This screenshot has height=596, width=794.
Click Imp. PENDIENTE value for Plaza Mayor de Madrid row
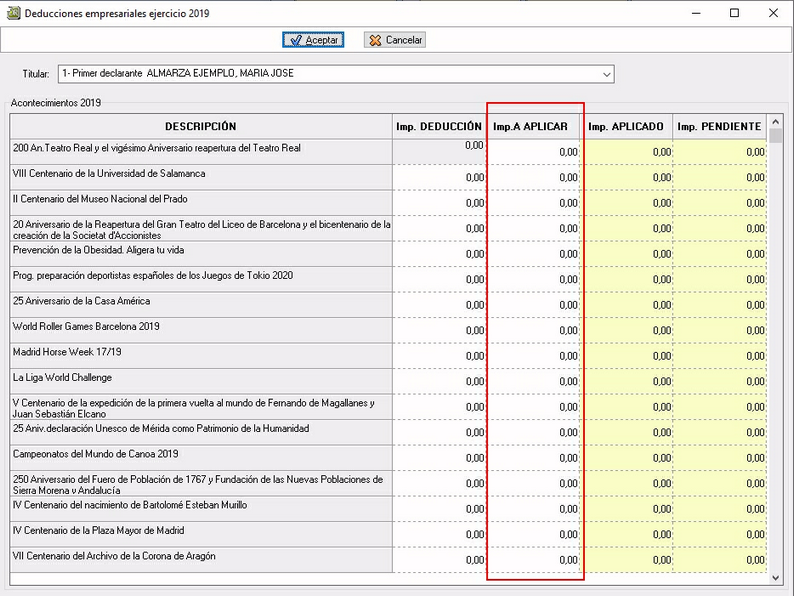pos(719,534)
